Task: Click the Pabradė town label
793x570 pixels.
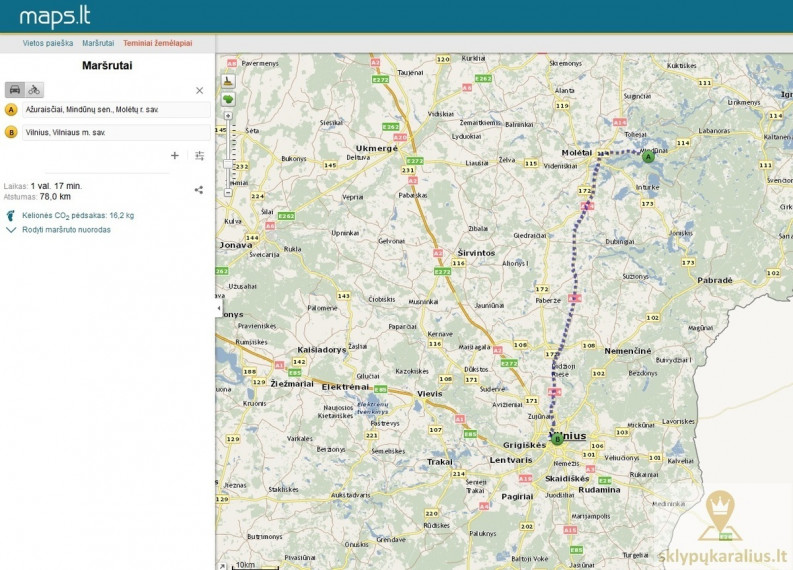Action: pos(715,280)
